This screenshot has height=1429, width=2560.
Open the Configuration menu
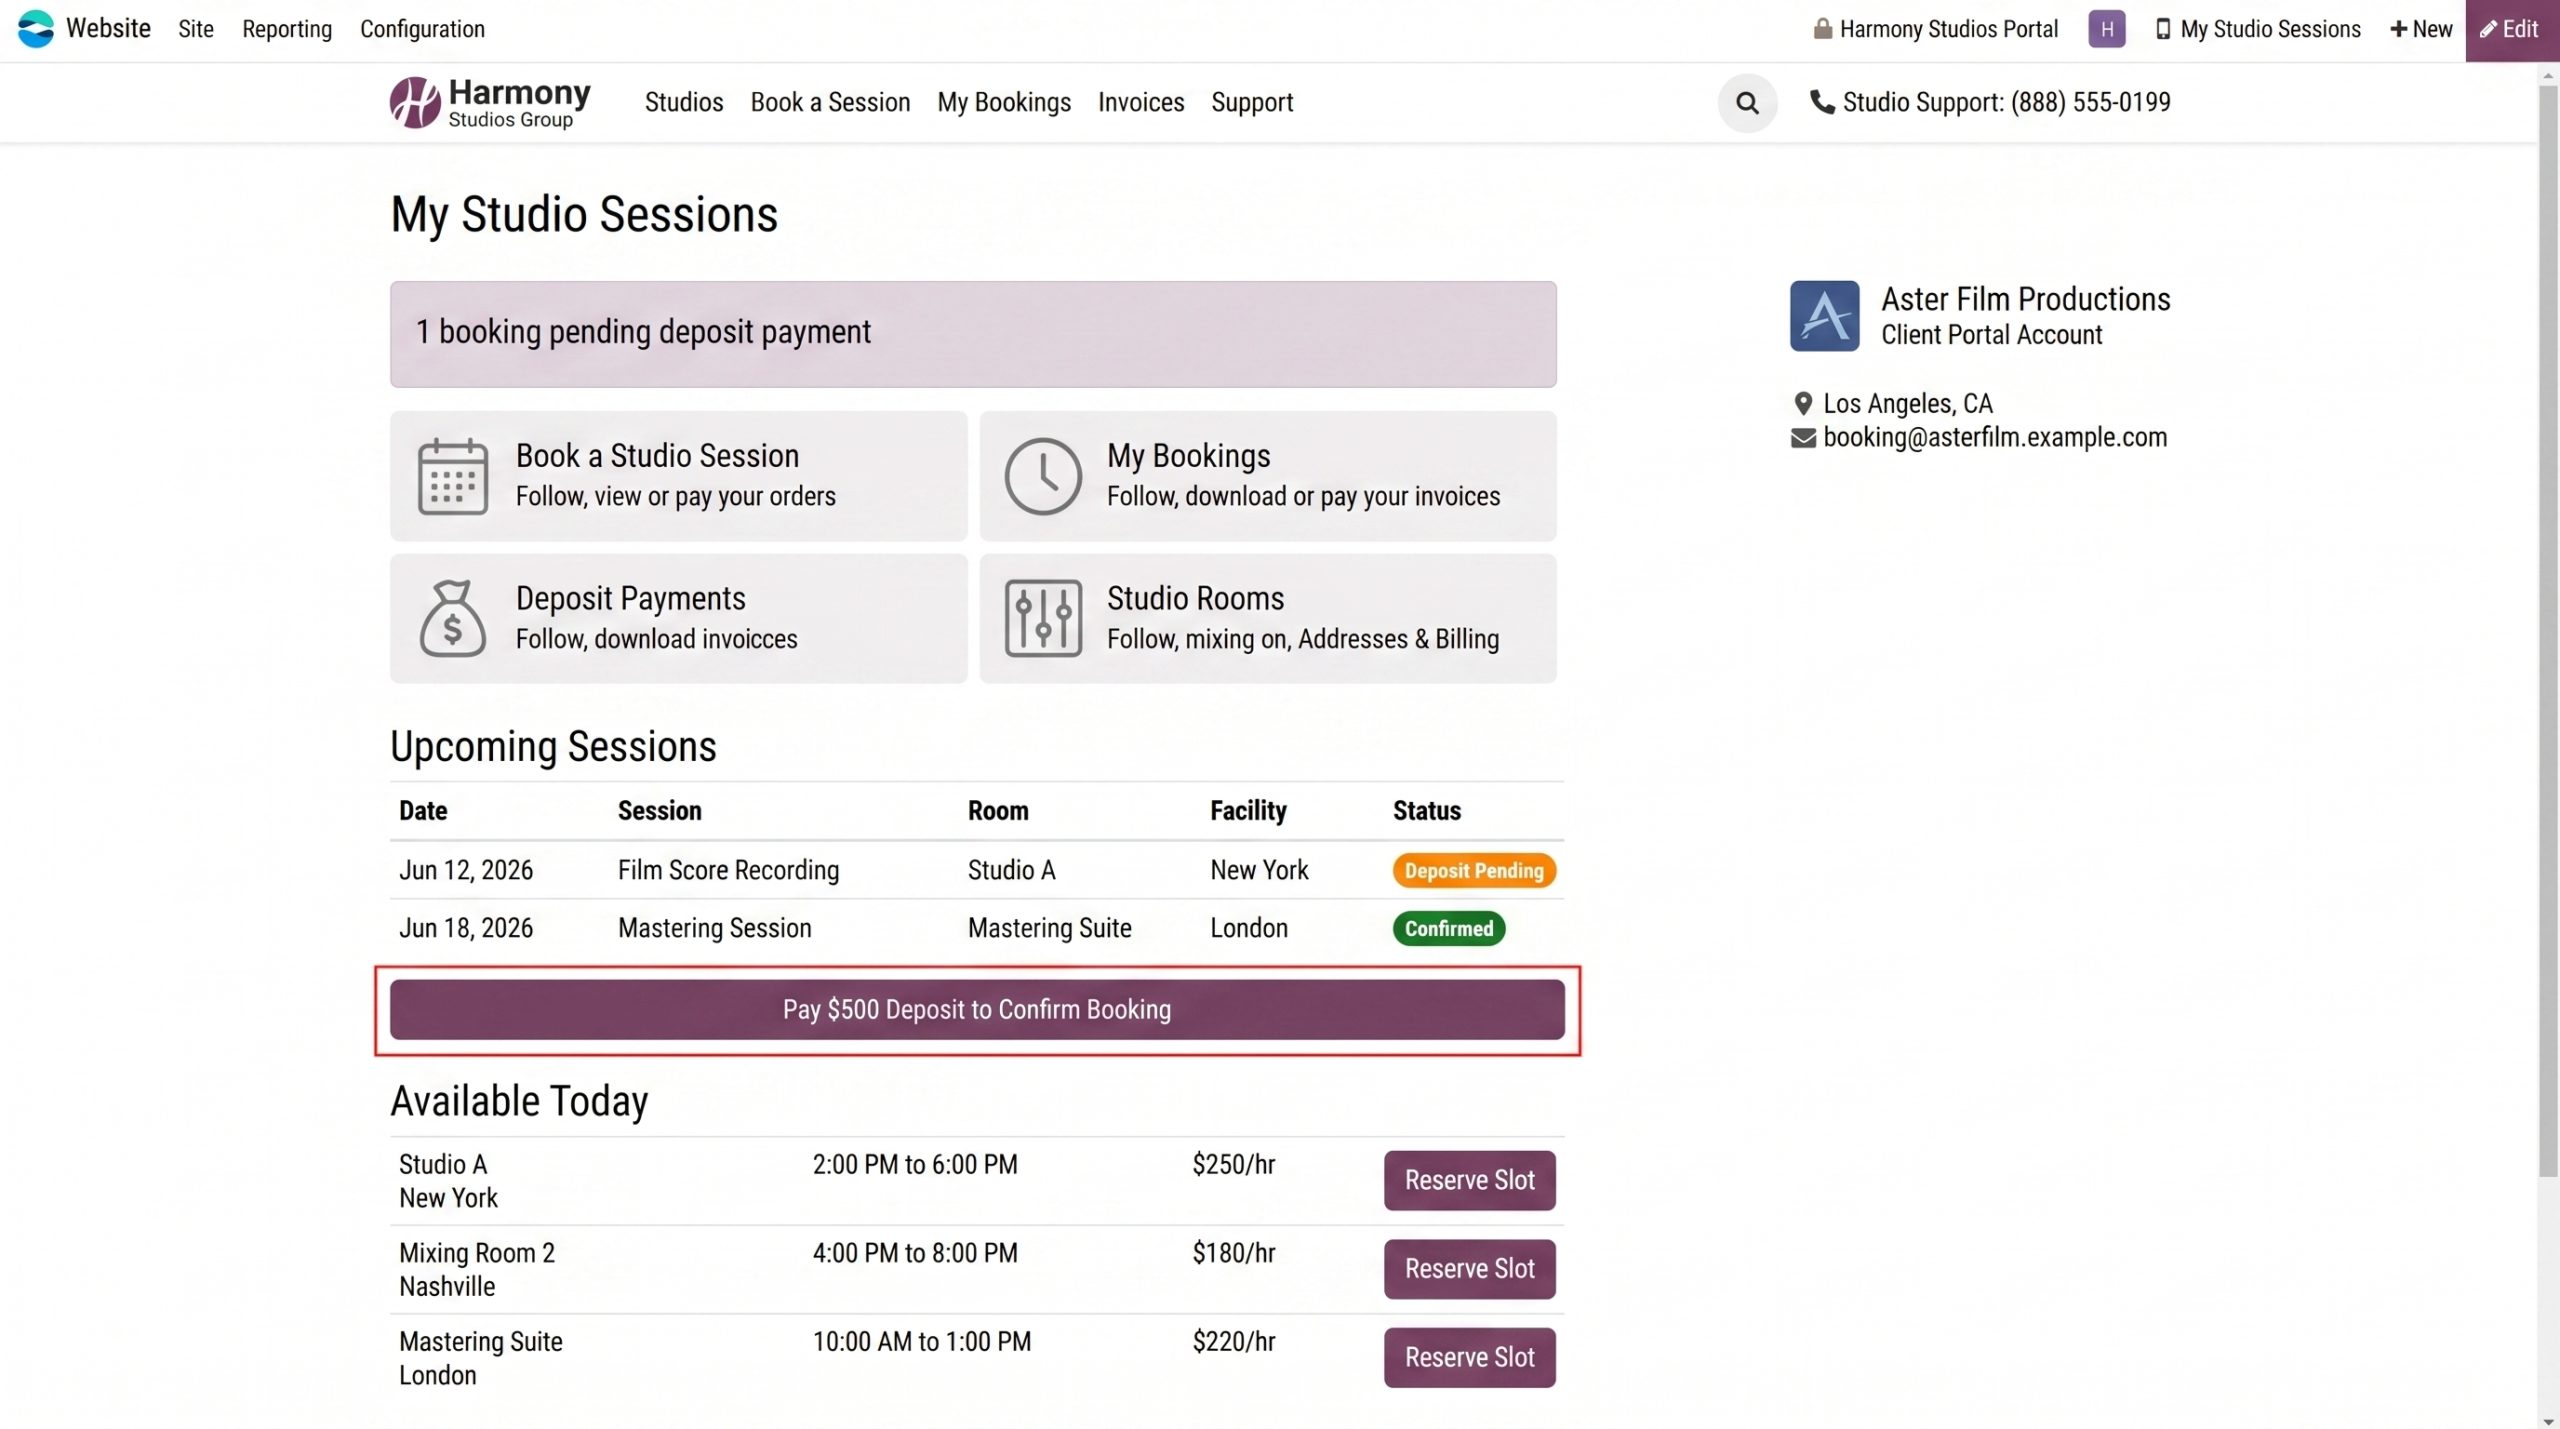point(422,29)
